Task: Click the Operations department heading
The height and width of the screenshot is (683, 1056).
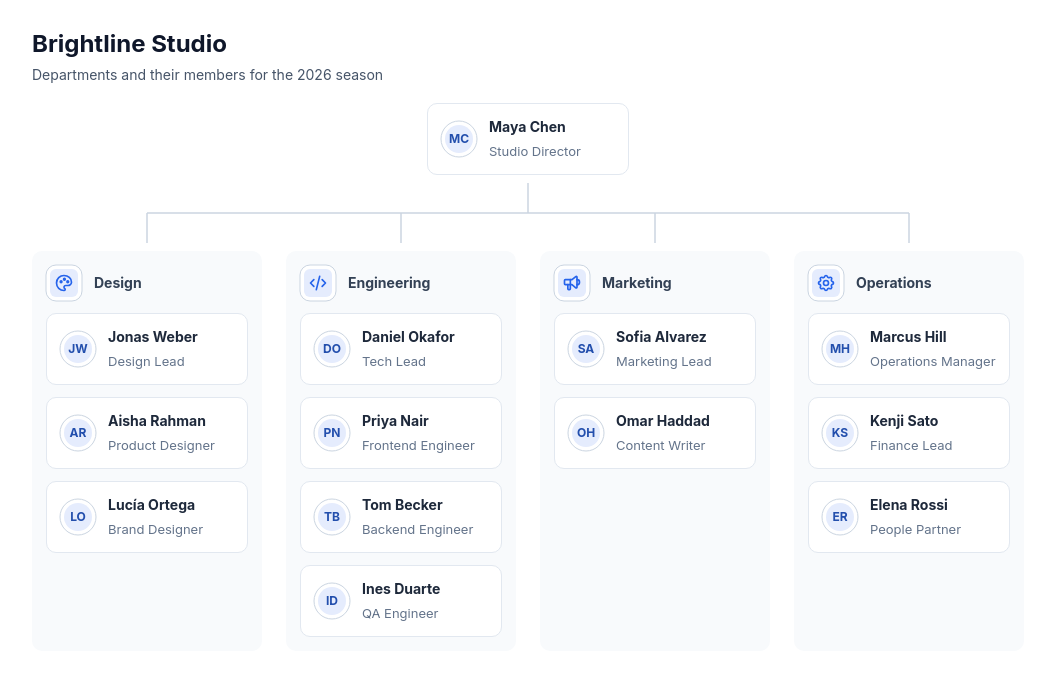Action: pyautogui.click(x=894, y=283)
